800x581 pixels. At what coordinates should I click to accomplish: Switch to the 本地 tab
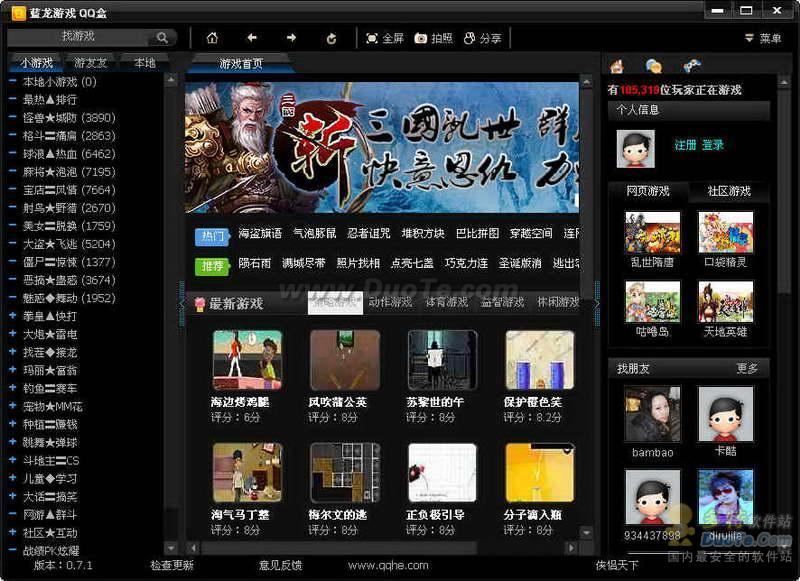pos(144,63)
